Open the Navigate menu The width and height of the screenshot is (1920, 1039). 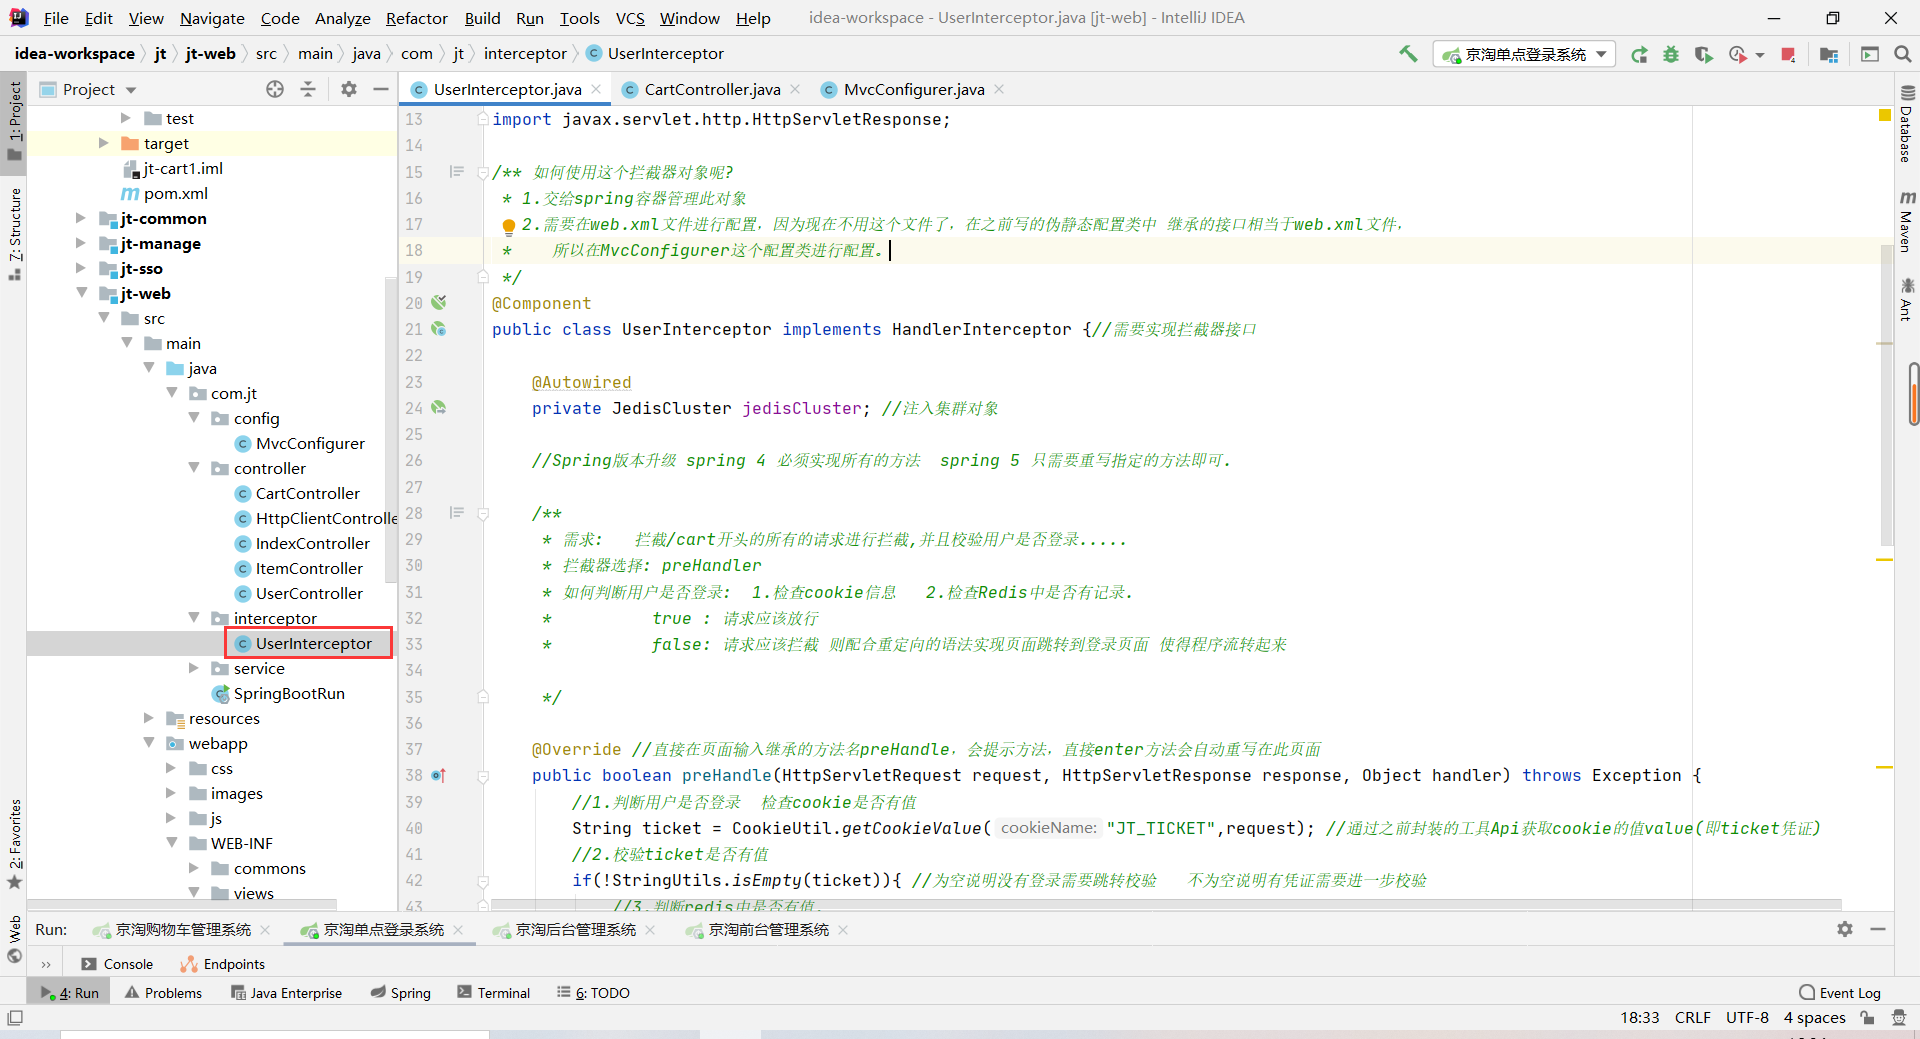212,18
